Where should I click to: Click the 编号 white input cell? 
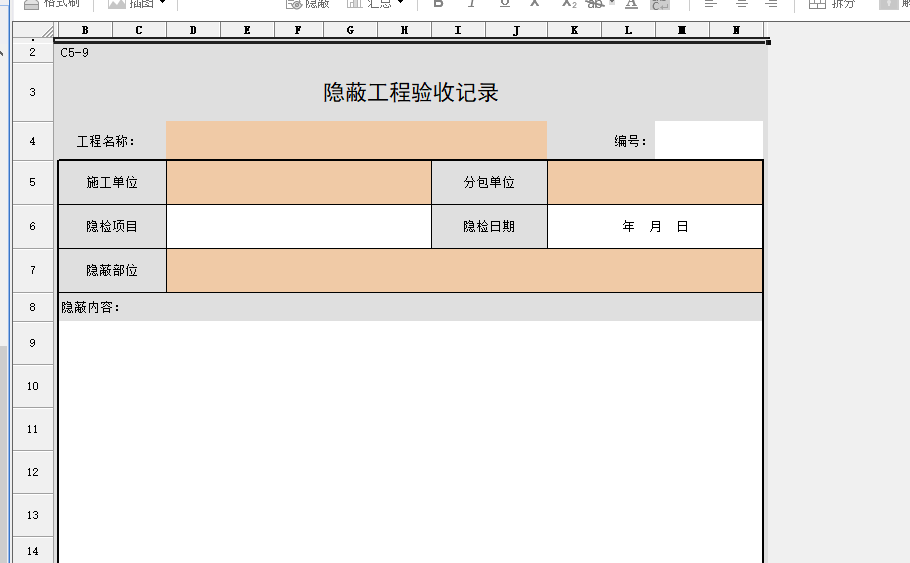pyautogui.click(x=708, y=141)
